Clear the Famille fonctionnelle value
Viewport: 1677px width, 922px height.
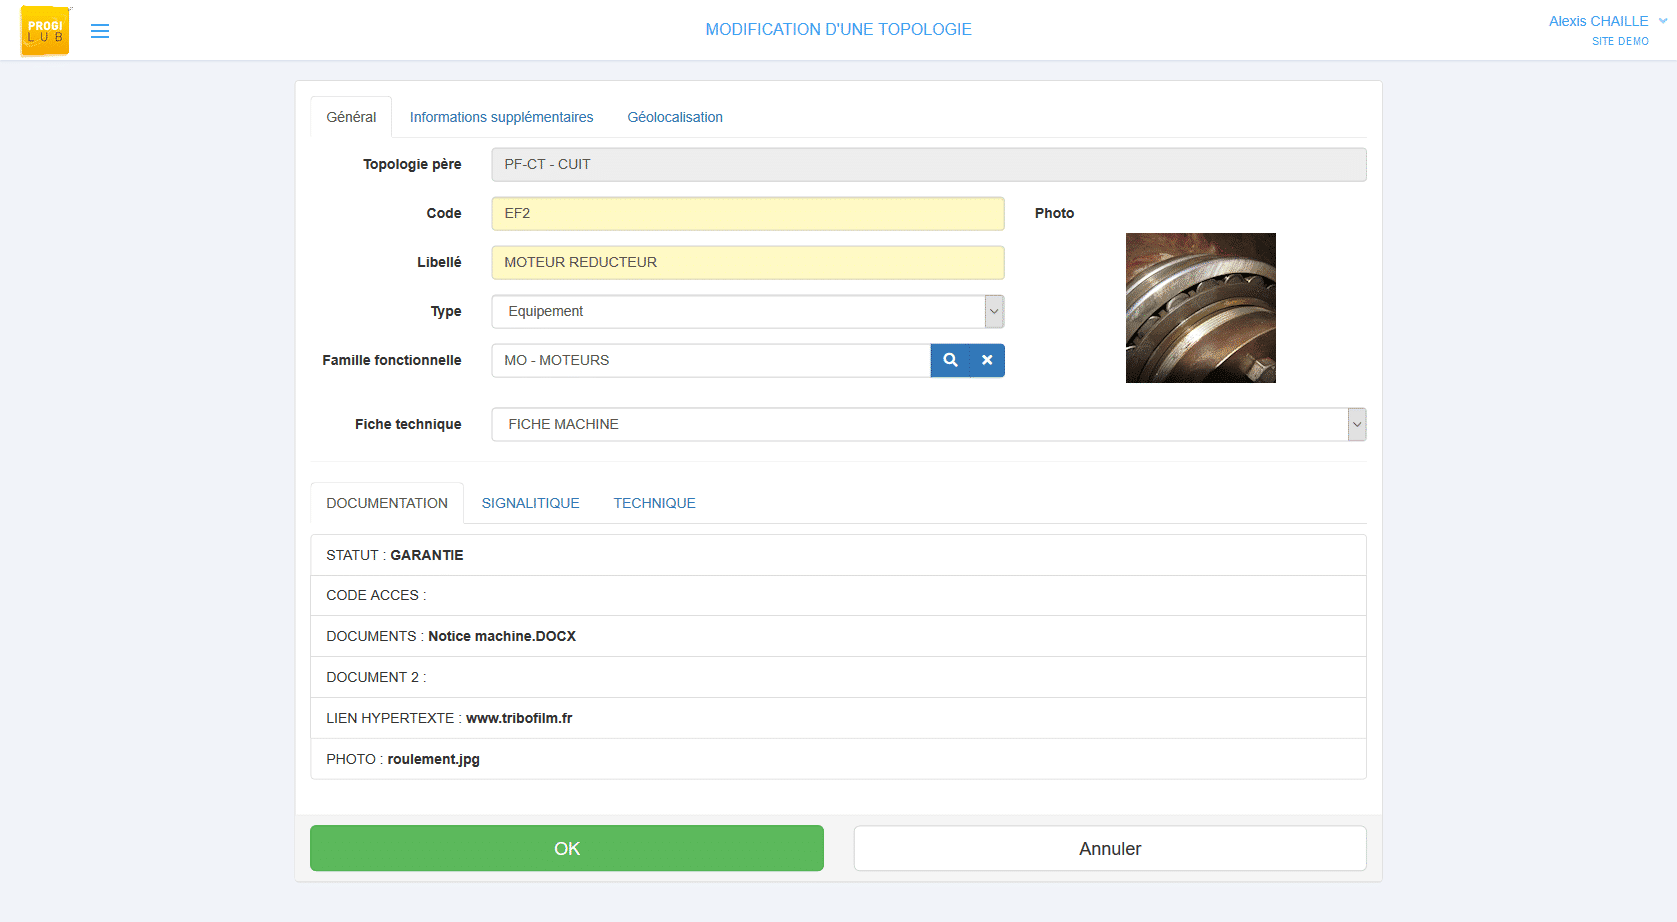click(x=987, y=360)
